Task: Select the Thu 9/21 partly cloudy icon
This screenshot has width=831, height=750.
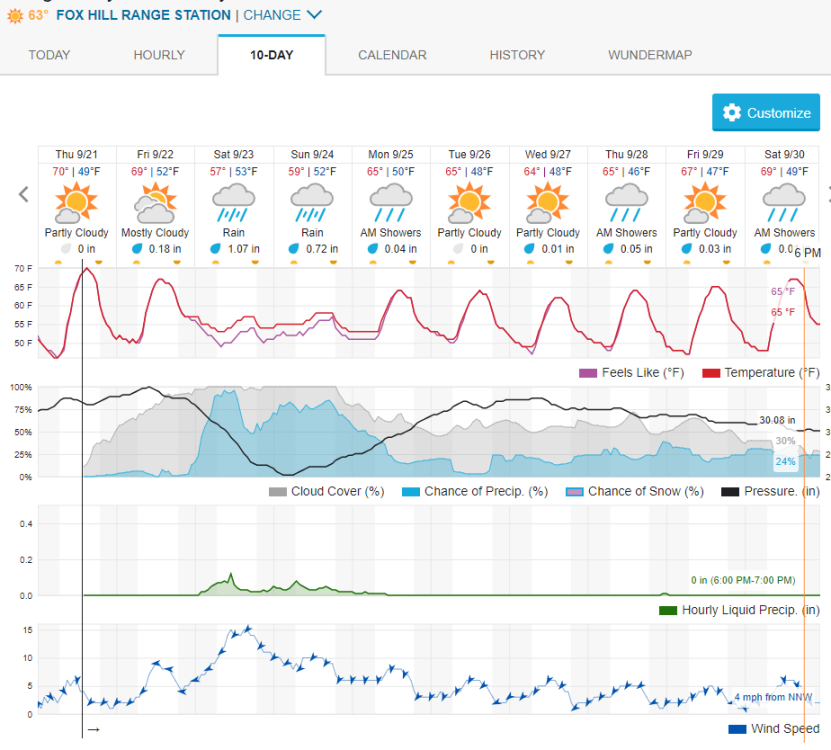Action: click(76, 202)
